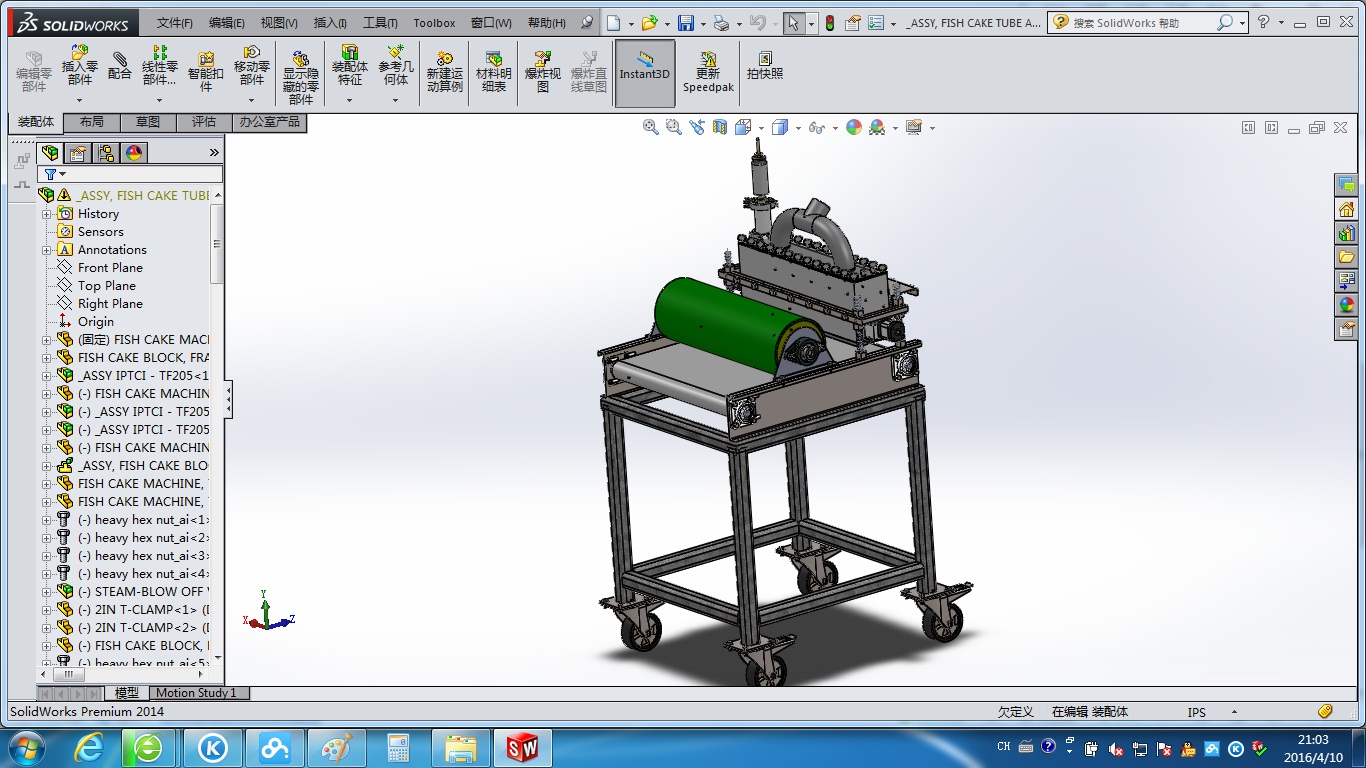Toggle Show Hidden Components (显示隐藏的零部件)
Viewport: 1366px width, 768px height.
coord(299,70)
